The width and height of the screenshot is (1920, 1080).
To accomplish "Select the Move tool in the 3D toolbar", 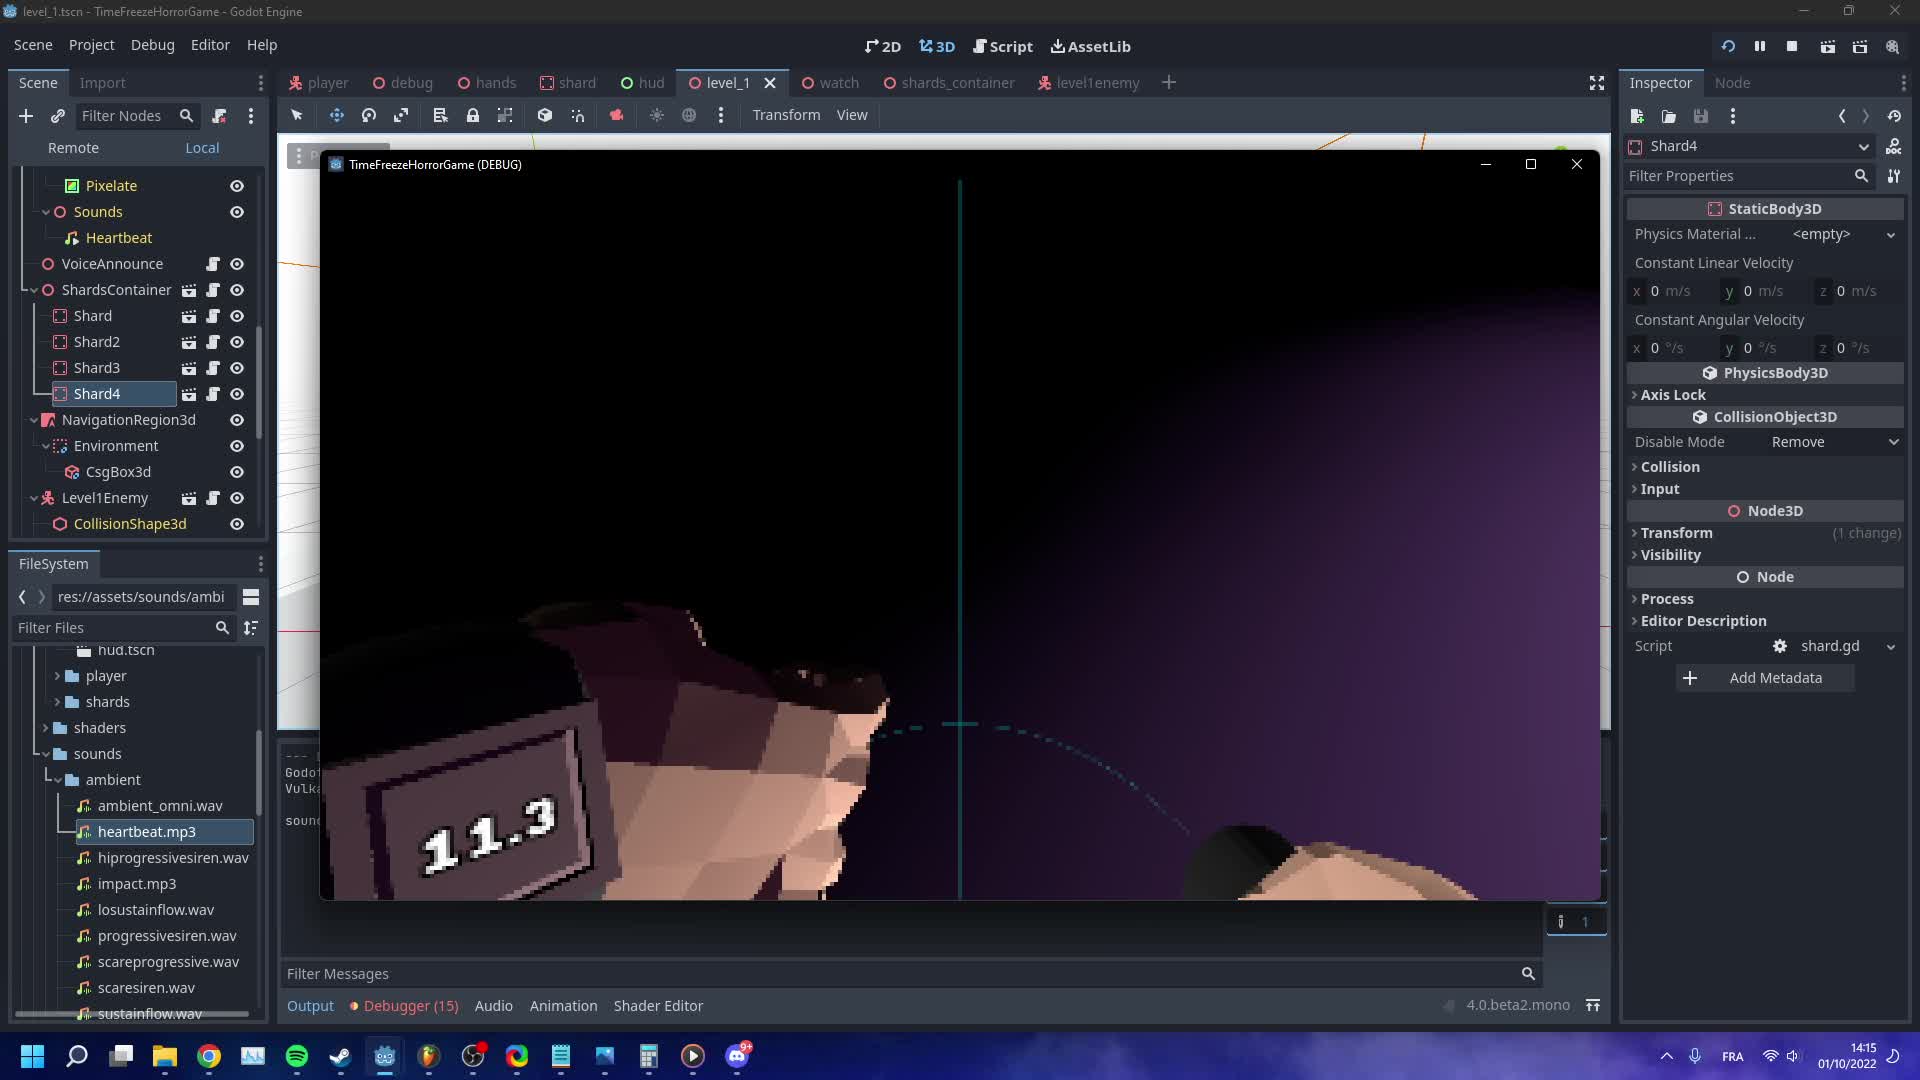I will (x=336, y=115).
